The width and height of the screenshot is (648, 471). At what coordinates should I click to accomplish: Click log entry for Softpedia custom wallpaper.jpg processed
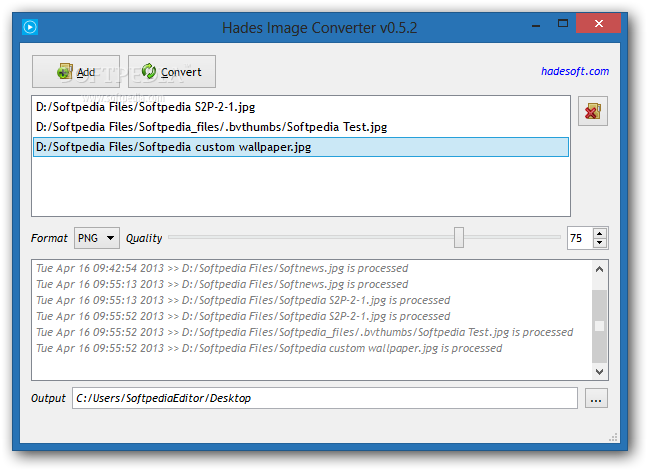(x=269, y=348)
